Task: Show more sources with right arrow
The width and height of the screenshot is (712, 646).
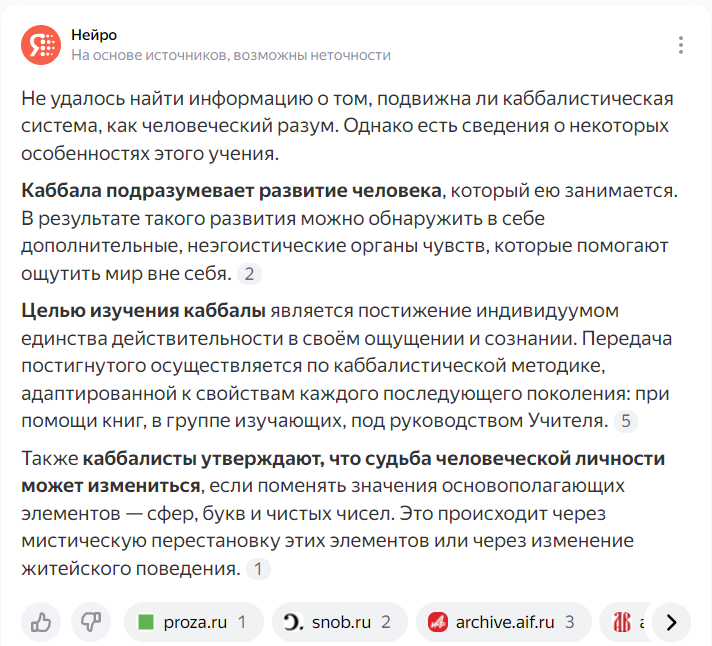Action: 671,622
